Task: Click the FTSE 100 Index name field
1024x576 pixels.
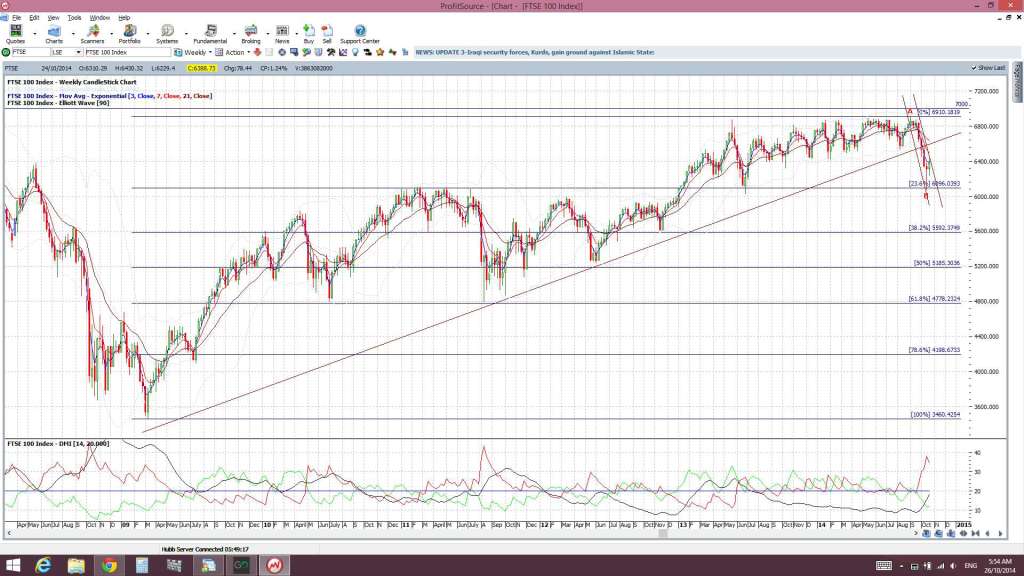Action: coord(127,52)
